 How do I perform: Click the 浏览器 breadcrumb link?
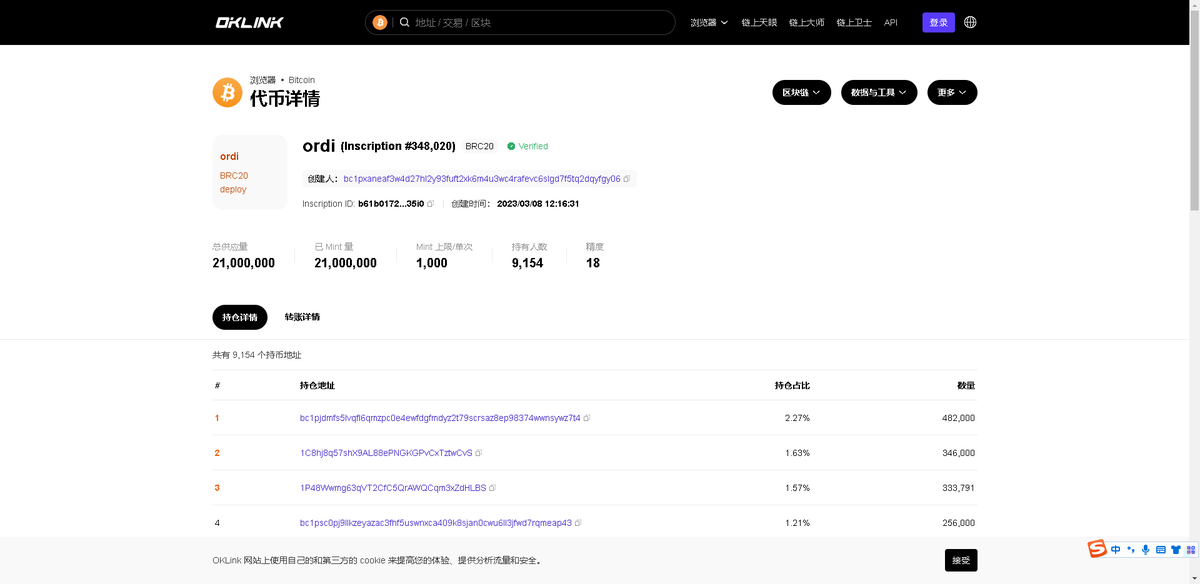[262, 80]
